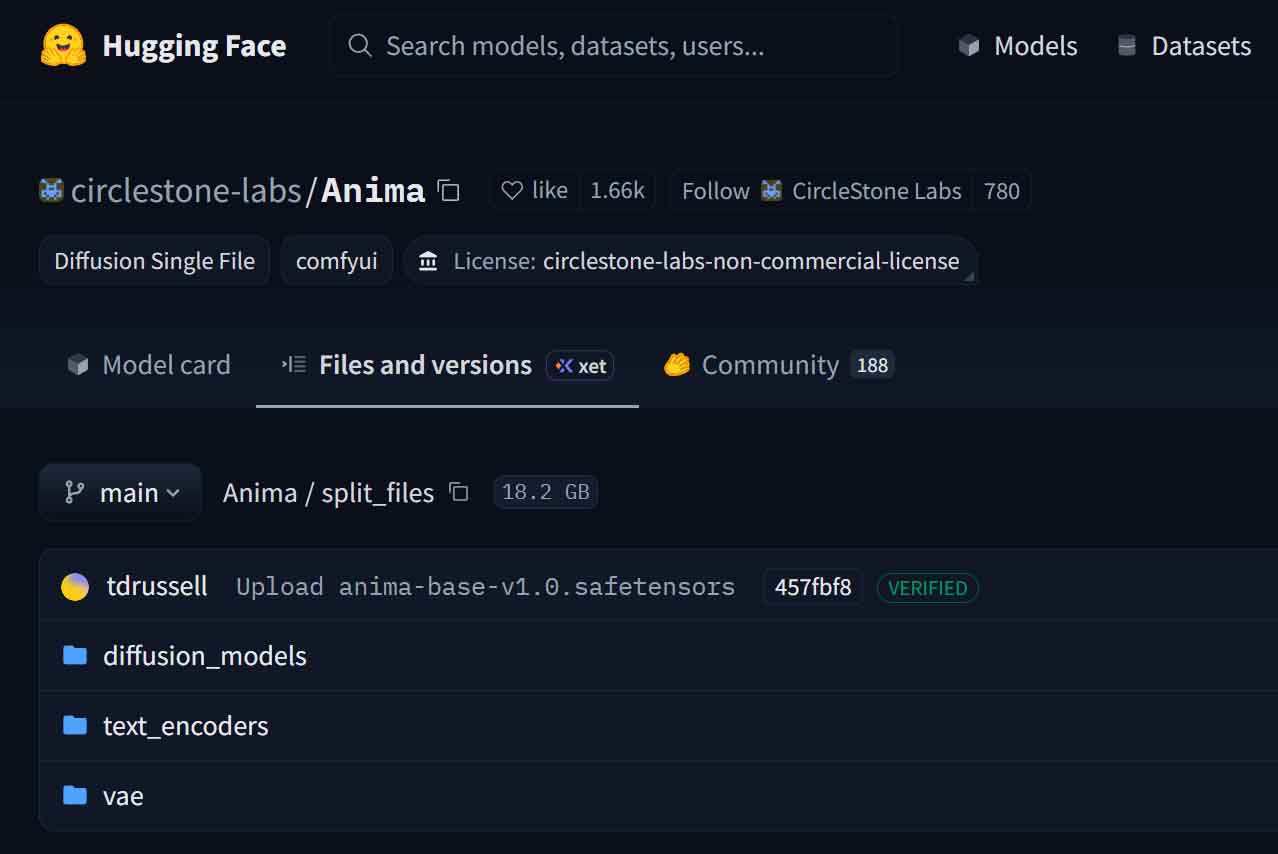Open the Upload anima-base-v1.0.safetensors commit message
The image size is (1278, 854).
click(485, 587)
